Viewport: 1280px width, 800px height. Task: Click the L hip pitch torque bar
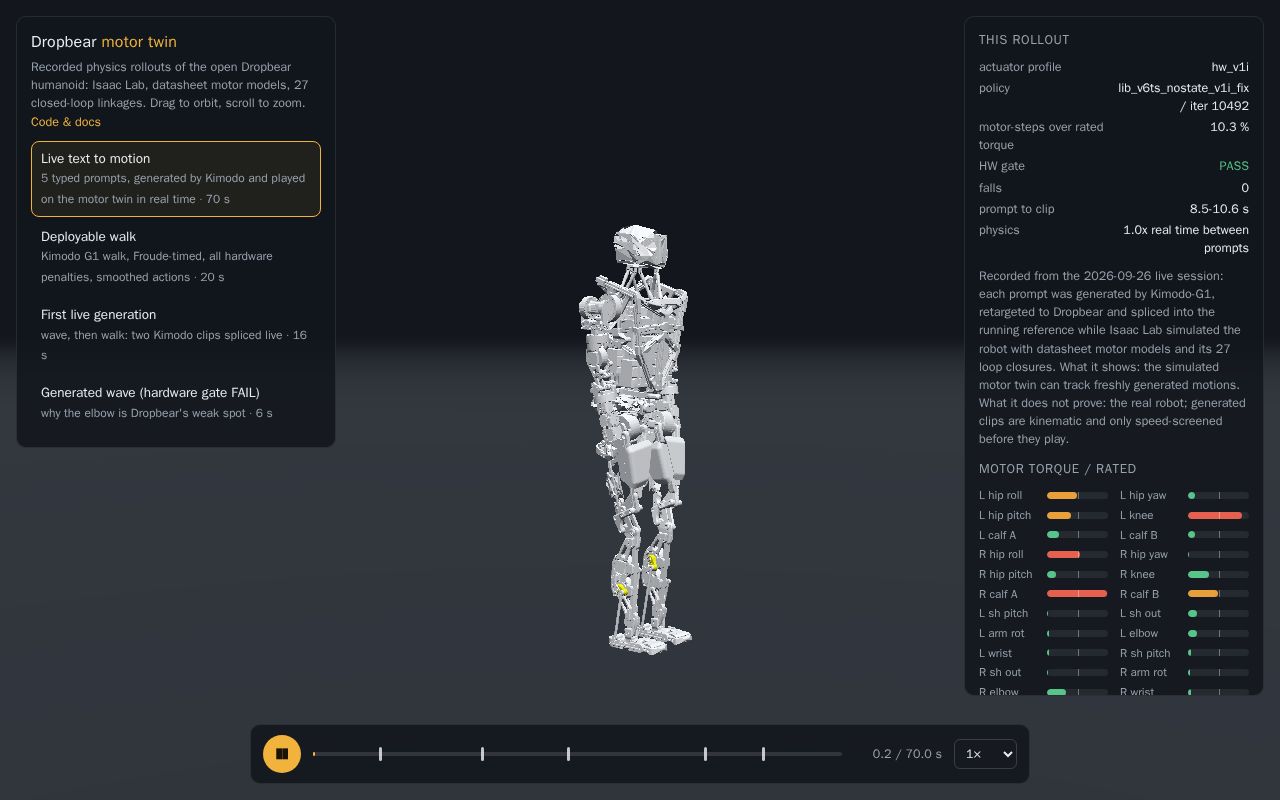click(x=1077, y=515)
